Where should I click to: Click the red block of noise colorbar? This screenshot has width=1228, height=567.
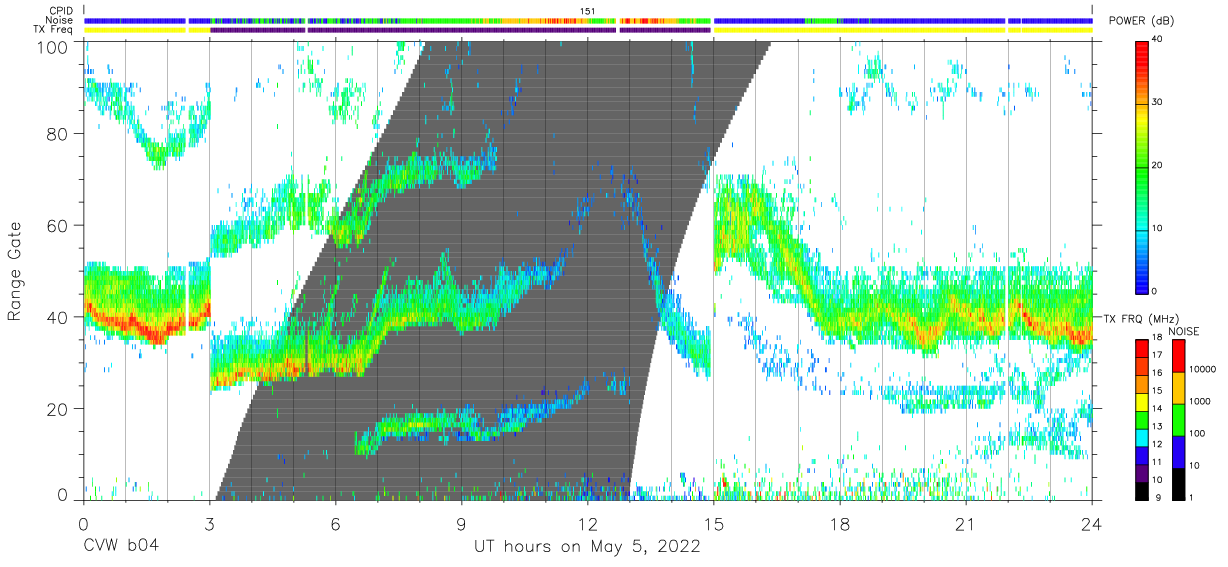[1177, 356]
